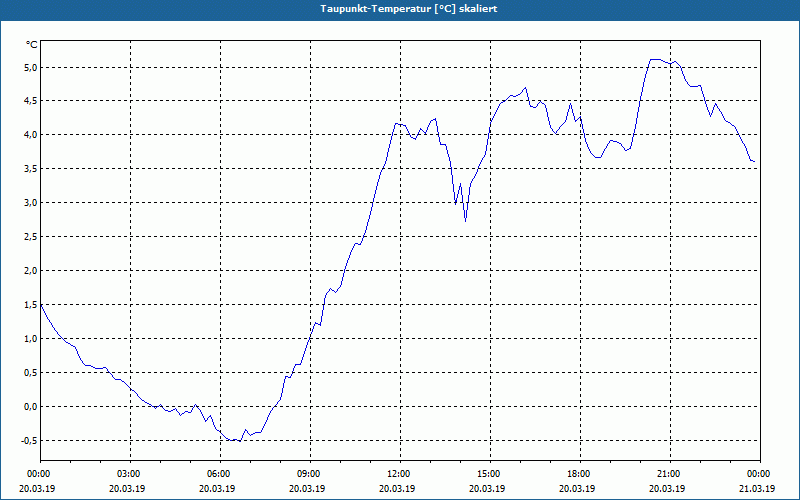This screenshot has width=800, height=500.
Task: Click the "20.03.19" date beneath 15:00
Action: tap(487, 488)
